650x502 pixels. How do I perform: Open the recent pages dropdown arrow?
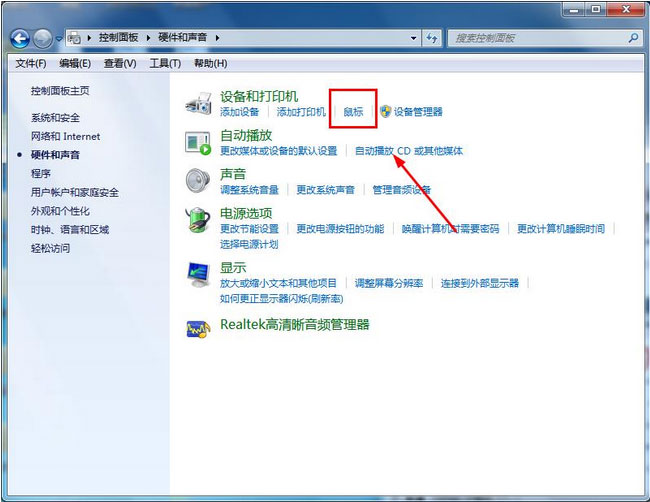59,39
